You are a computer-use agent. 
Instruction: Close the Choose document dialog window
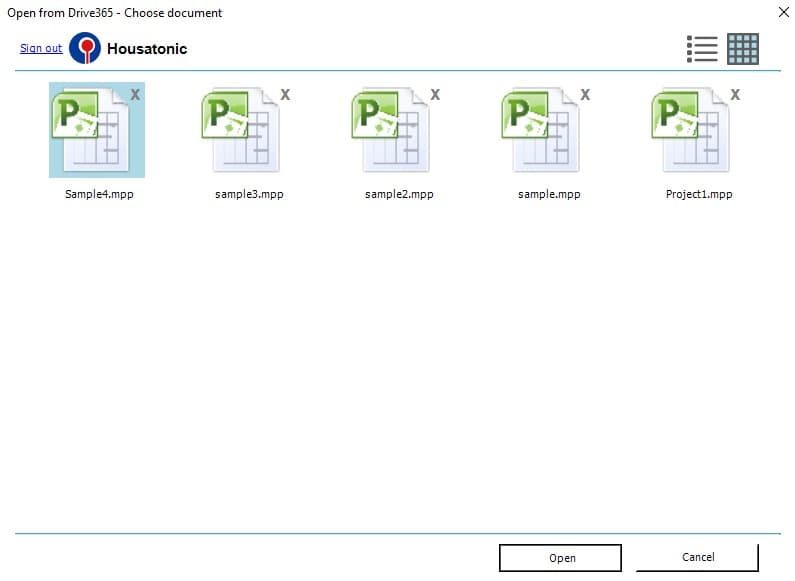tap(782, 12)
